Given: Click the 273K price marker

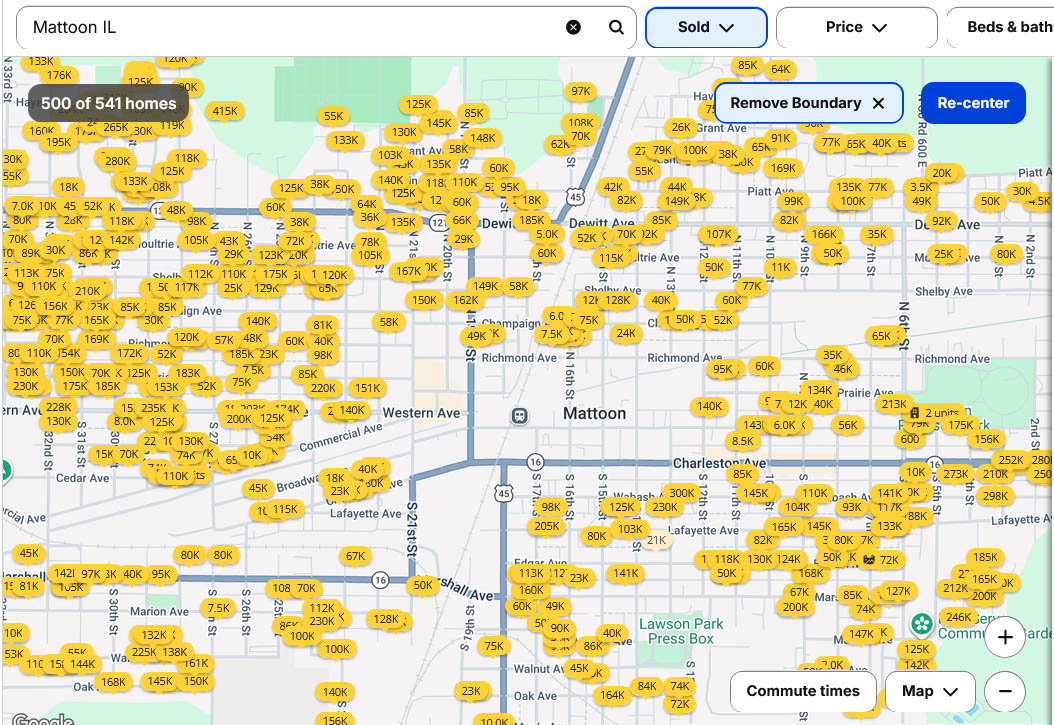Looking at the screenshot, I should click(955, 474).
